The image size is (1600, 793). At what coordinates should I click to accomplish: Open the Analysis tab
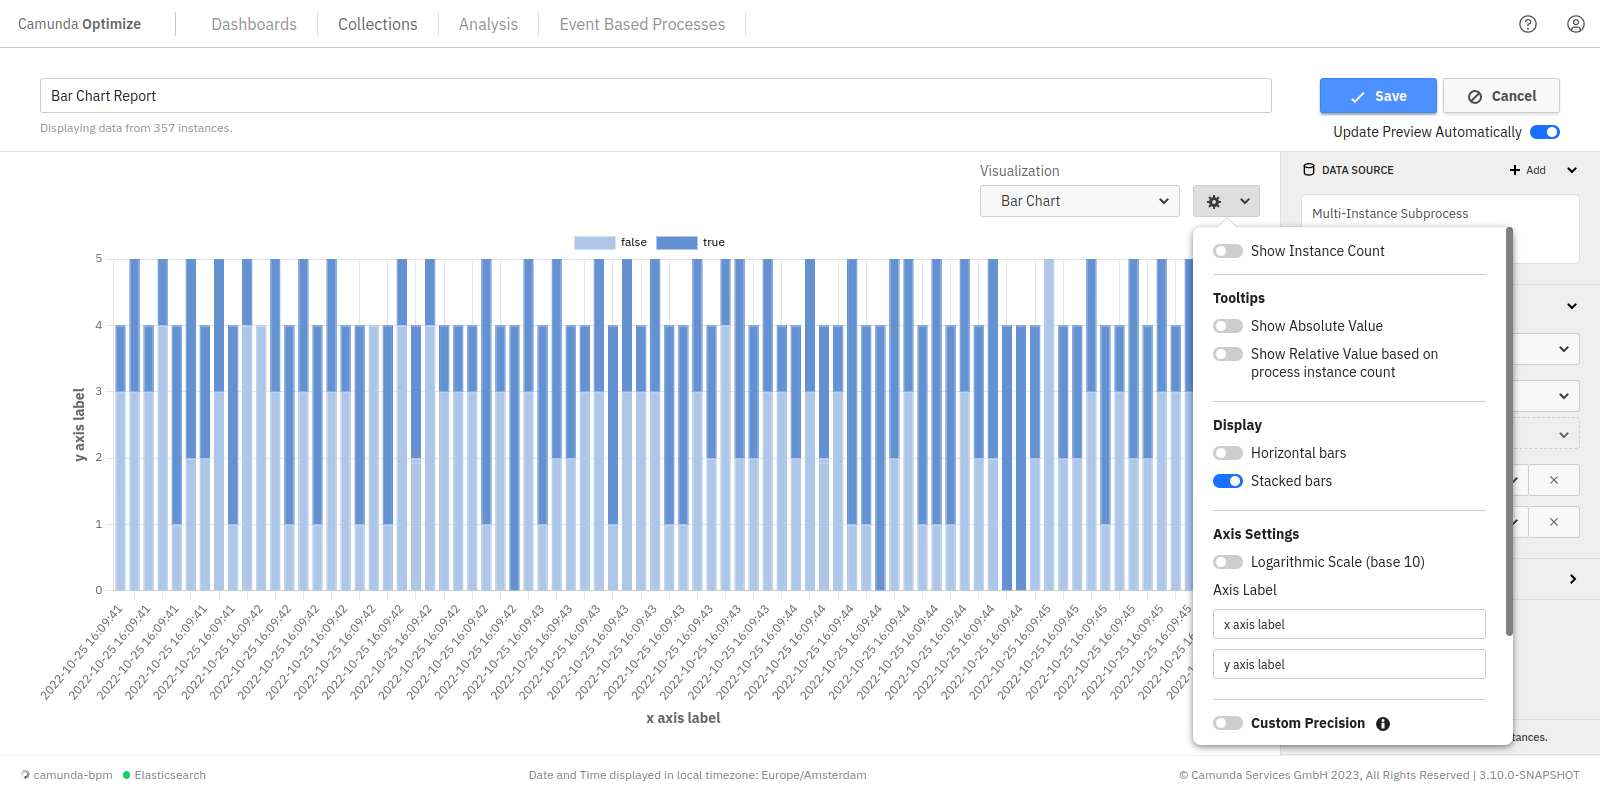[x=488, y=24]
